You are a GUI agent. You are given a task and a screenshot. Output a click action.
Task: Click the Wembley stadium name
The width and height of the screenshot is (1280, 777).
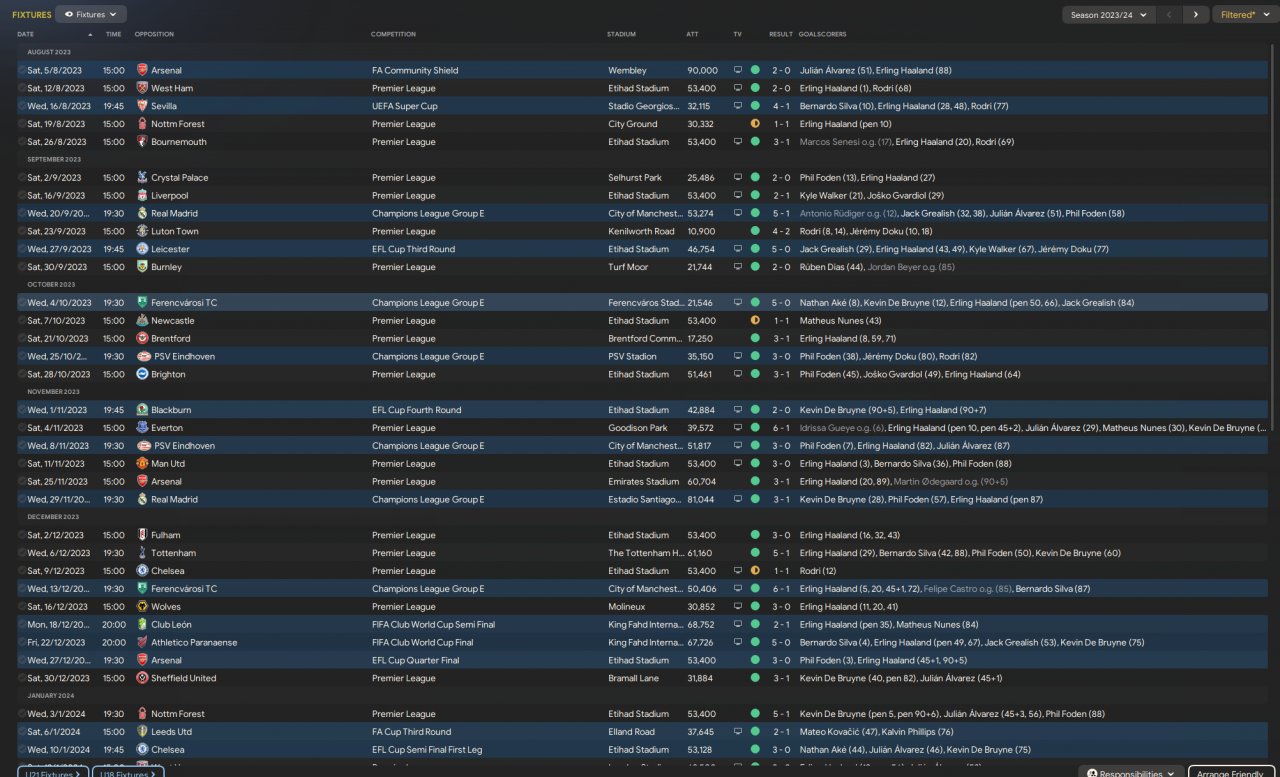point(627,71)
